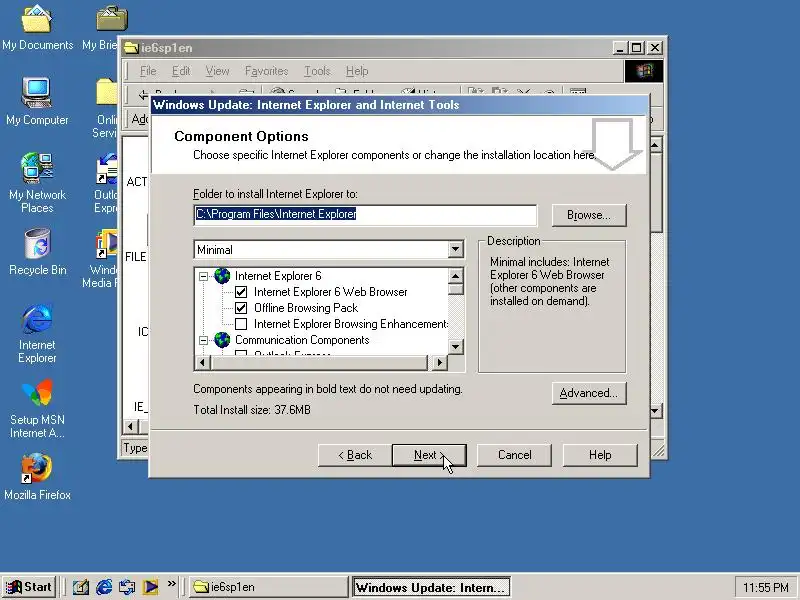Click Next to continue setup

point(429,455)
